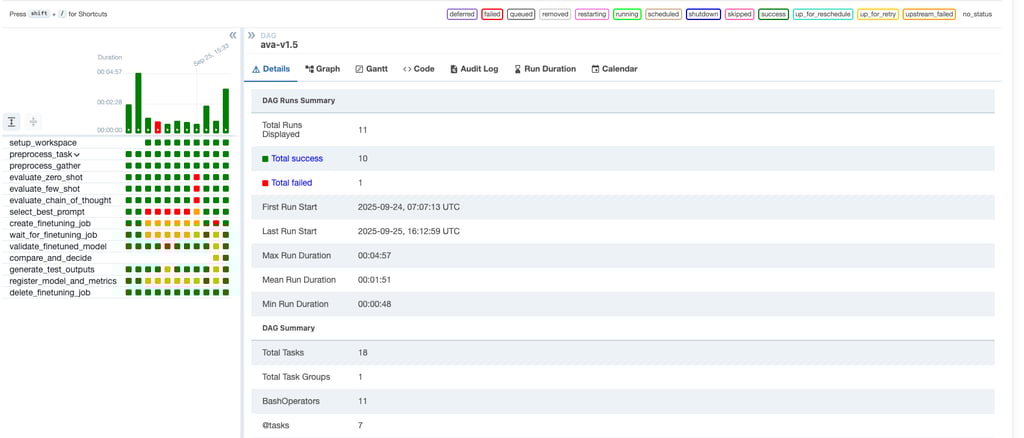This screenshot has height=438, width=1024.
Task: Open the Audit Log tab
Action: click(x=474, y=69)
